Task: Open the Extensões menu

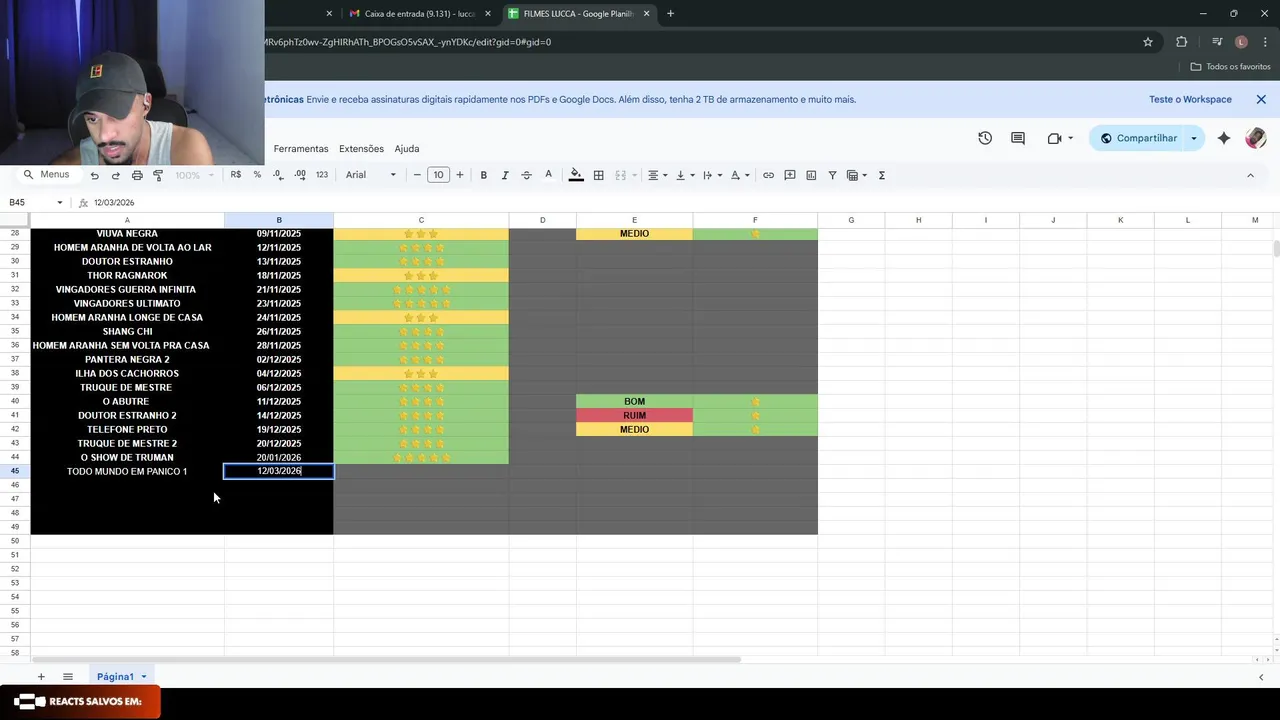Action: click(361, 148)
